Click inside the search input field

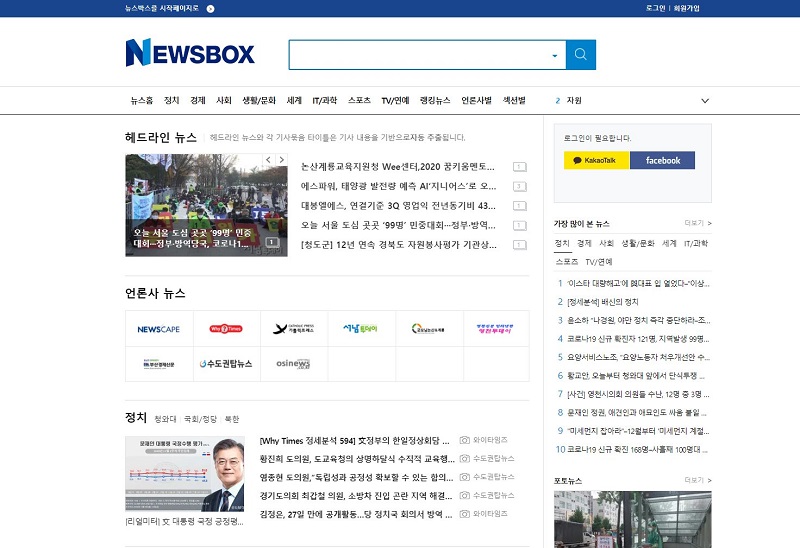coord(418,55)
